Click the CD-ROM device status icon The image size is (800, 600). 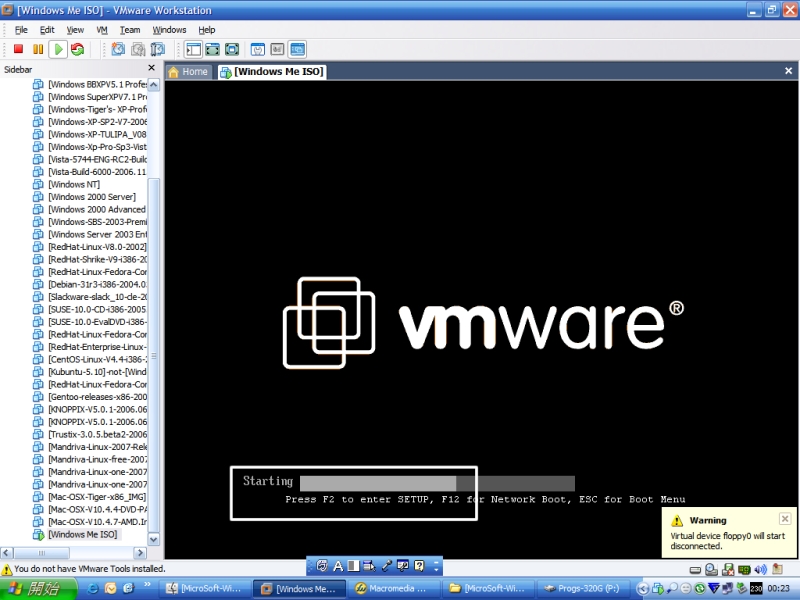[711, 569]
